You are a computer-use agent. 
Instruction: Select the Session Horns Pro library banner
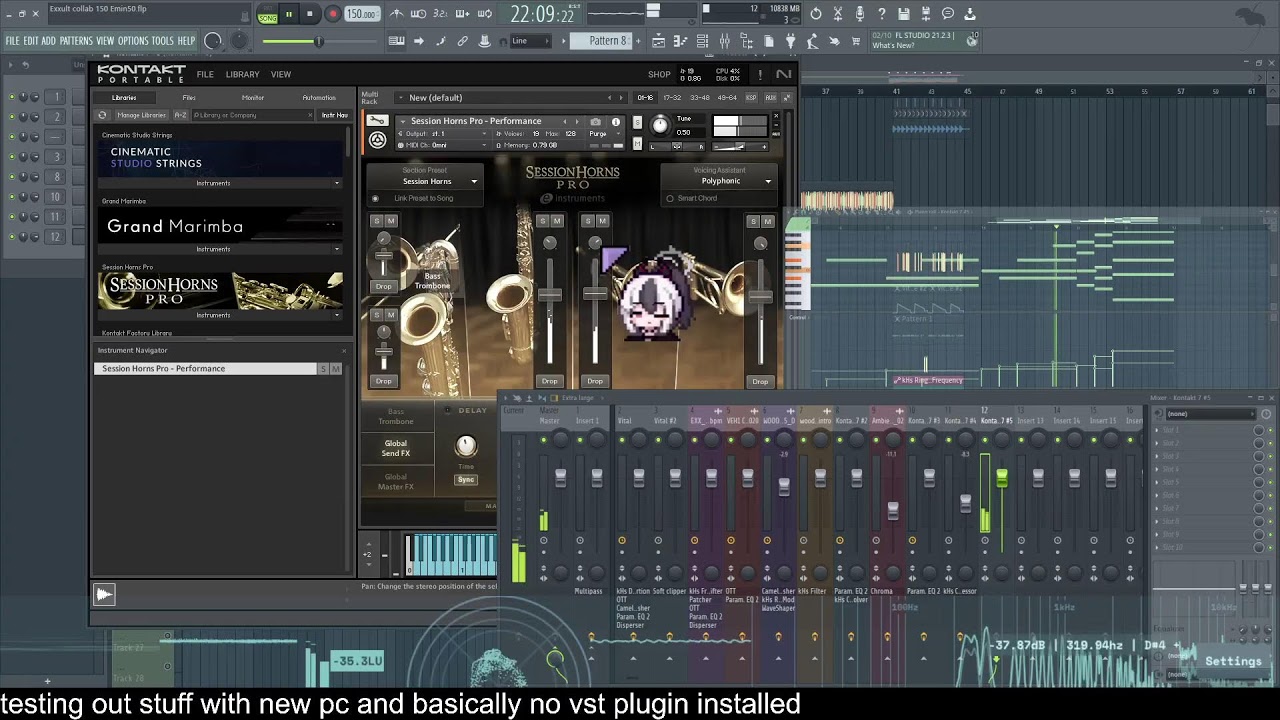220,291
